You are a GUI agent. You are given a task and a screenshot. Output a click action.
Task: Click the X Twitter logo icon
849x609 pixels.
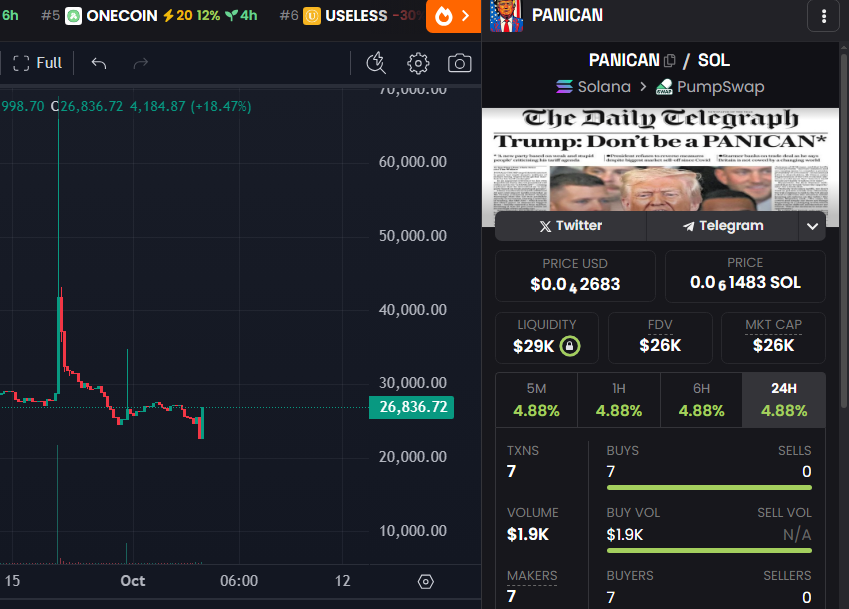point(545,226)
